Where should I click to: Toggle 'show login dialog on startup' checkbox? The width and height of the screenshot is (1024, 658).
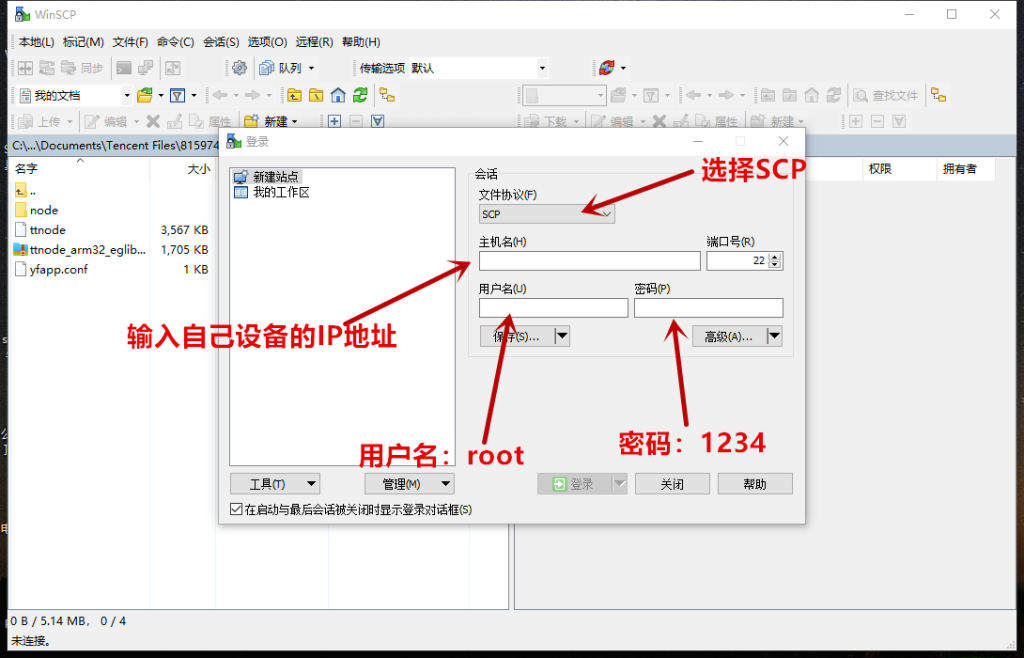pyautogui.click(x=236, y=510)
